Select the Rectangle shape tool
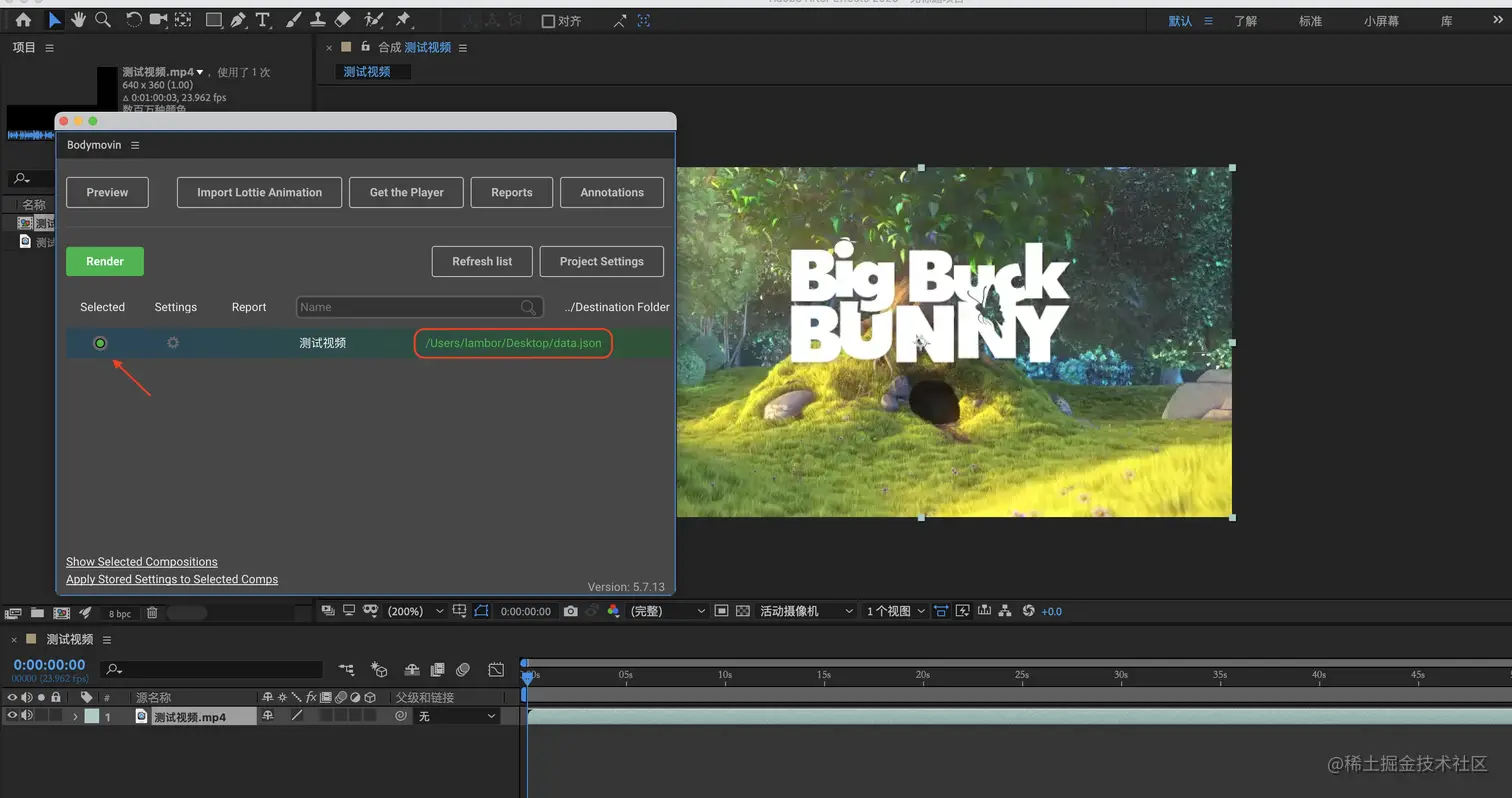 (213, 20)
